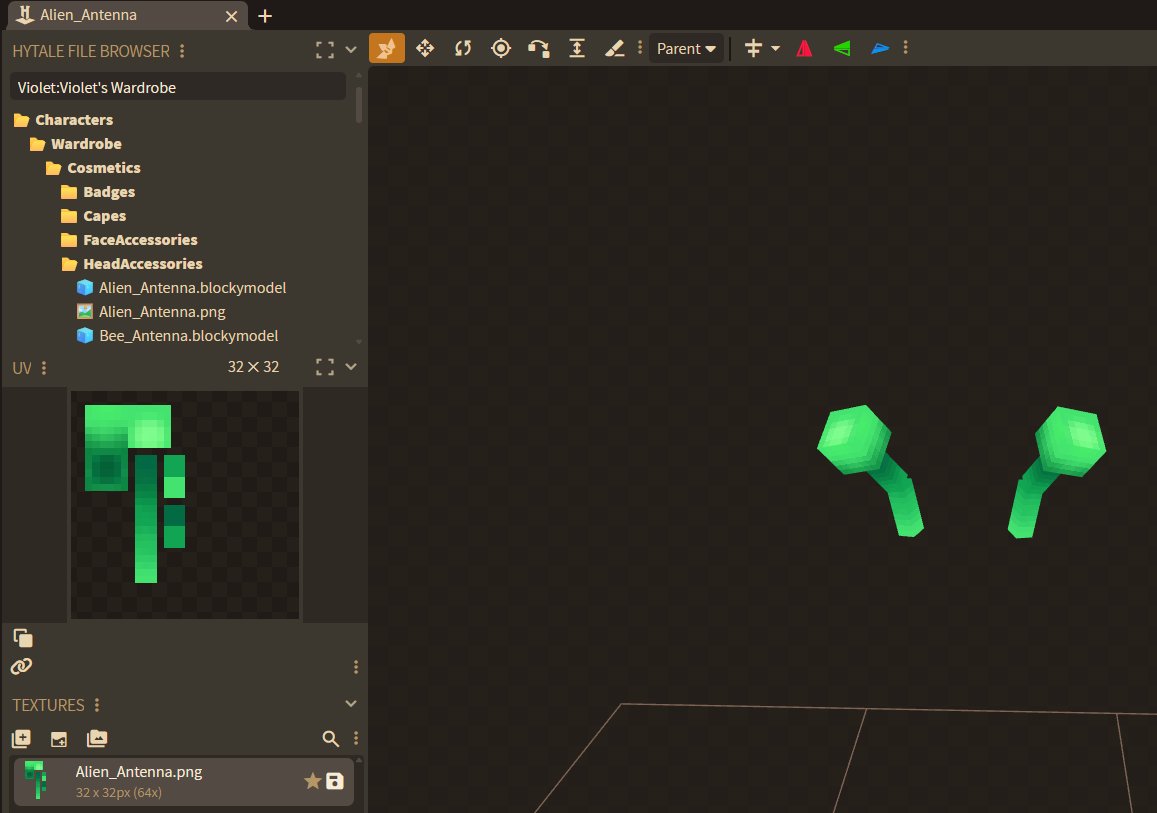Select the Pivot tool
1157x813 pixels.
pyautogui.click(x=501, y=49)
